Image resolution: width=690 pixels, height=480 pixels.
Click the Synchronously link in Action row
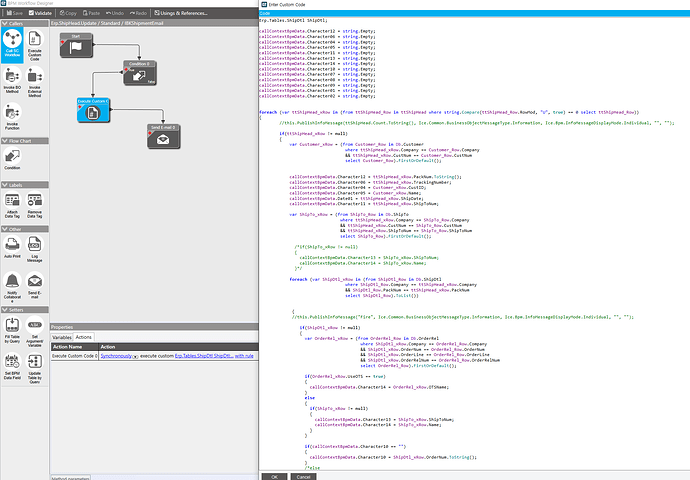click(116, 356)
